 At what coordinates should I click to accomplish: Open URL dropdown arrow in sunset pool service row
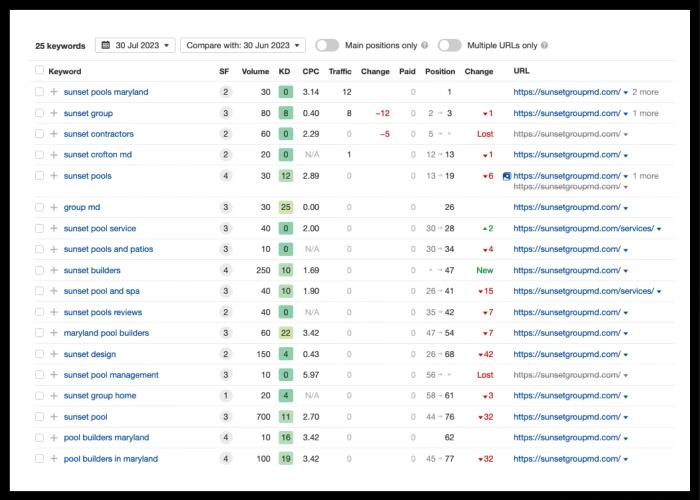click(659, 229)
